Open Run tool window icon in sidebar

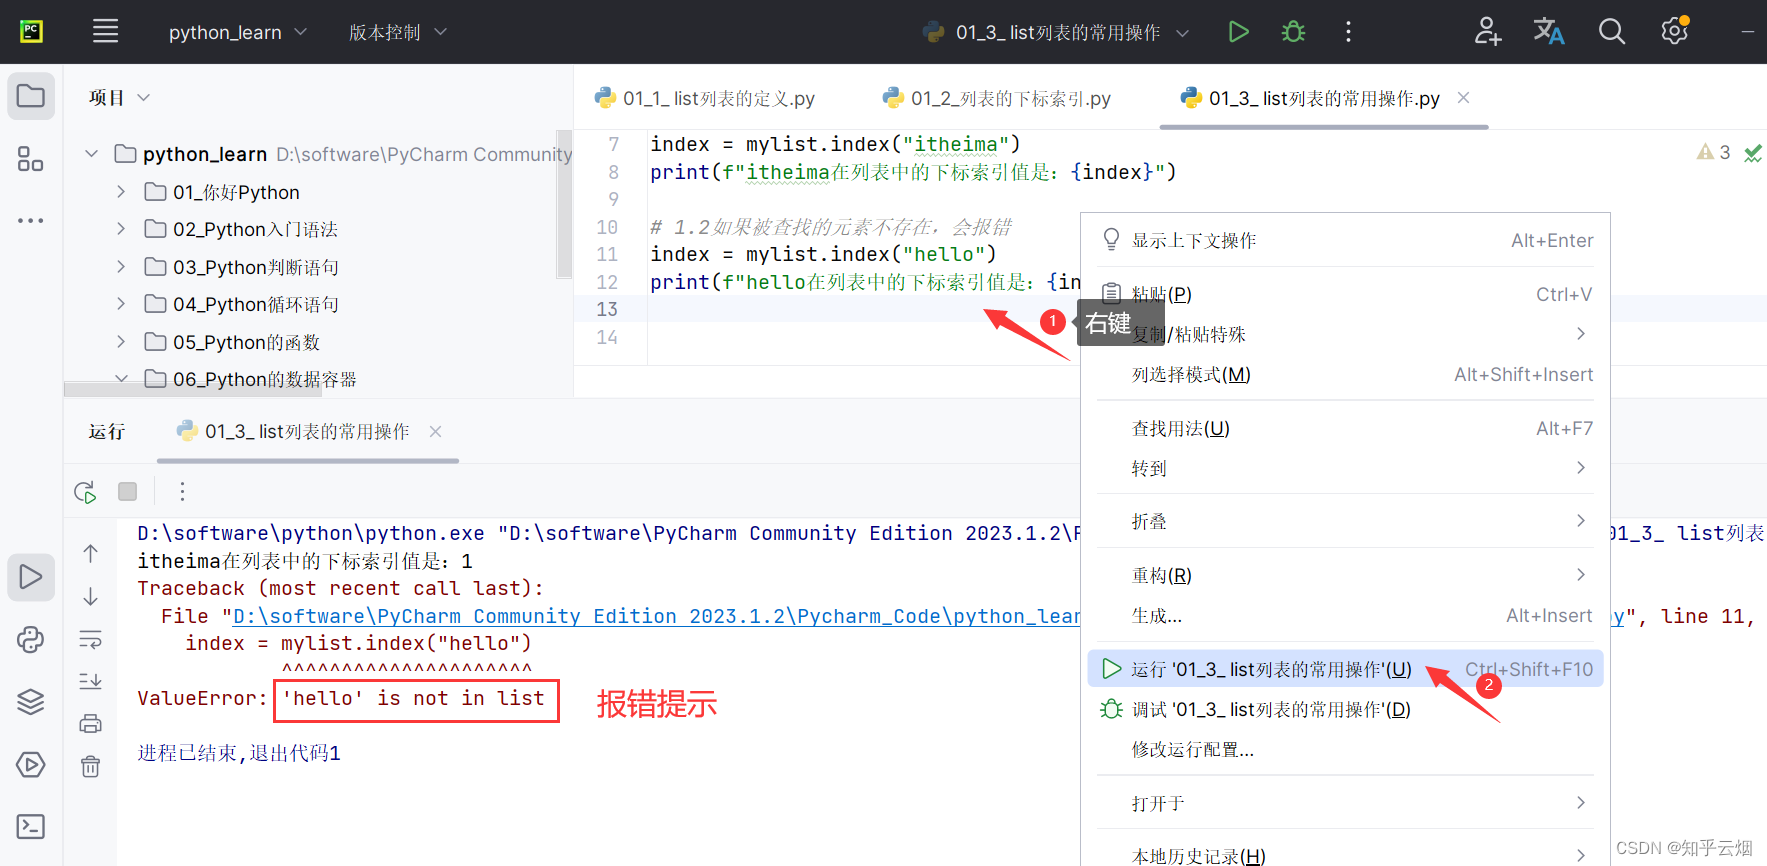[x=31, y=577]
